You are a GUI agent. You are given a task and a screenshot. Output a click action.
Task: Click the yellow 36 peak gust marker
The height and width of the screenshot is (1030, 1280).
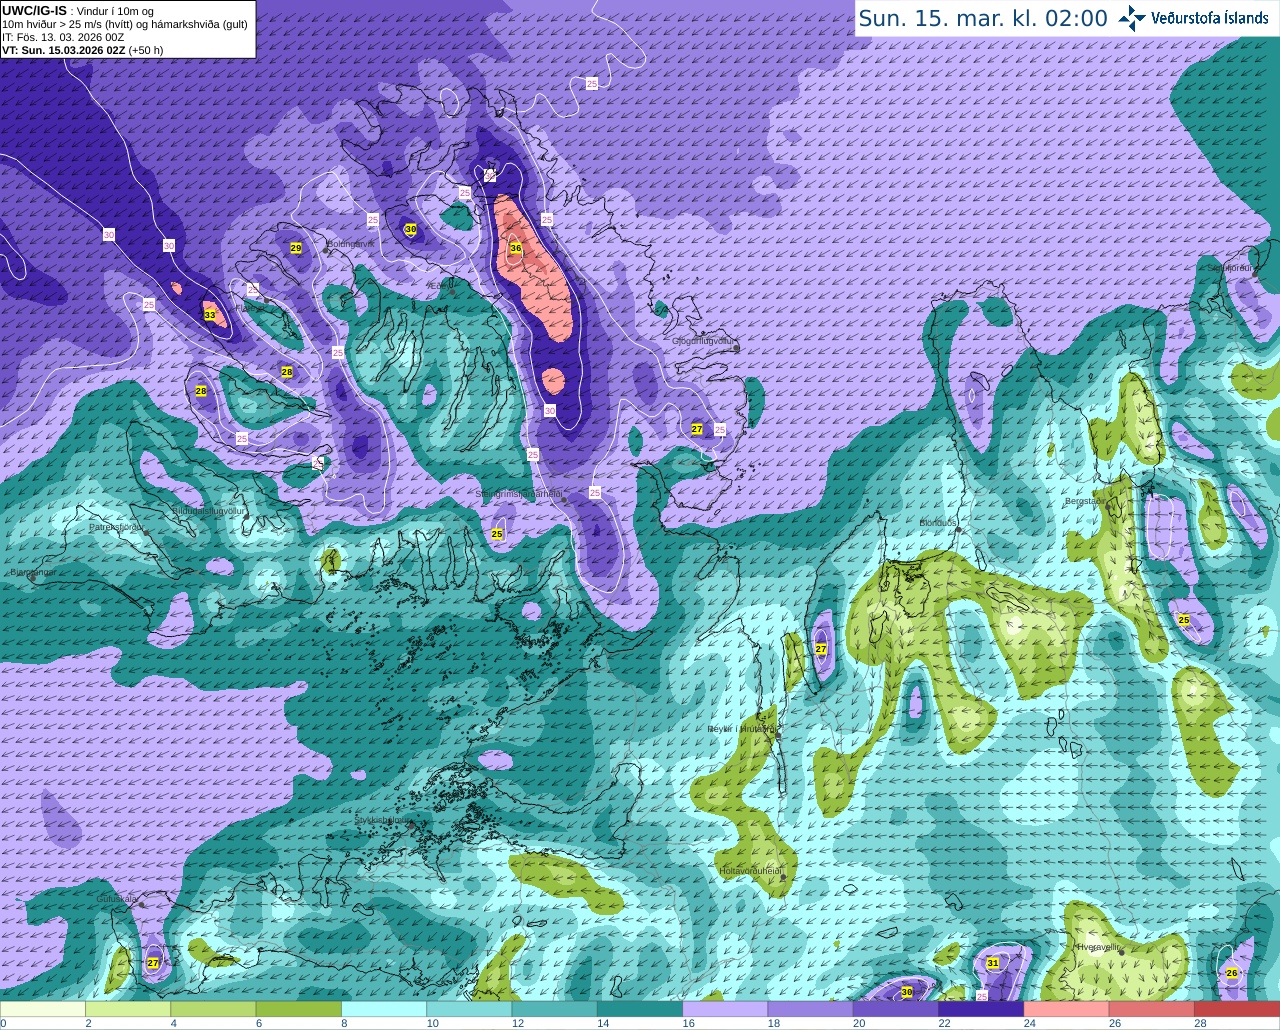(516, 248)
